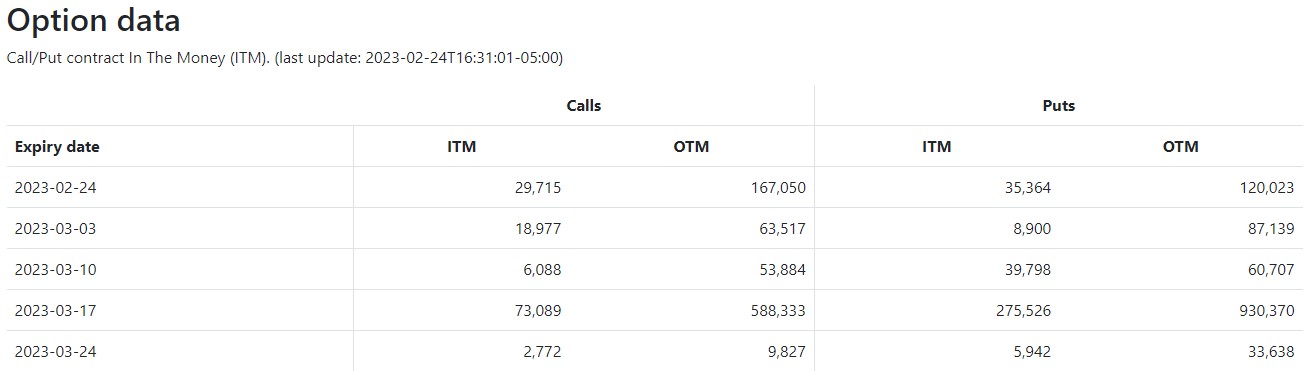
Task: Click the Option data heading
Action: point(94,20)
